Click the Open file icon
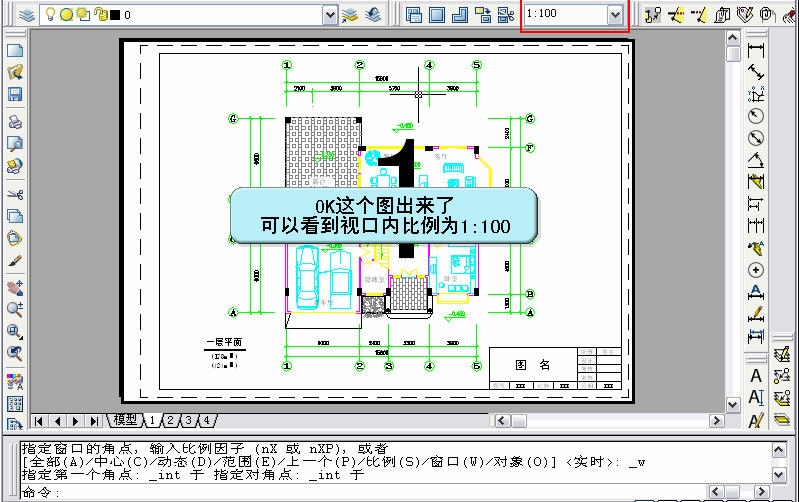Image resolution: width=799 pixels, height=502 pixels. point(15,72)
